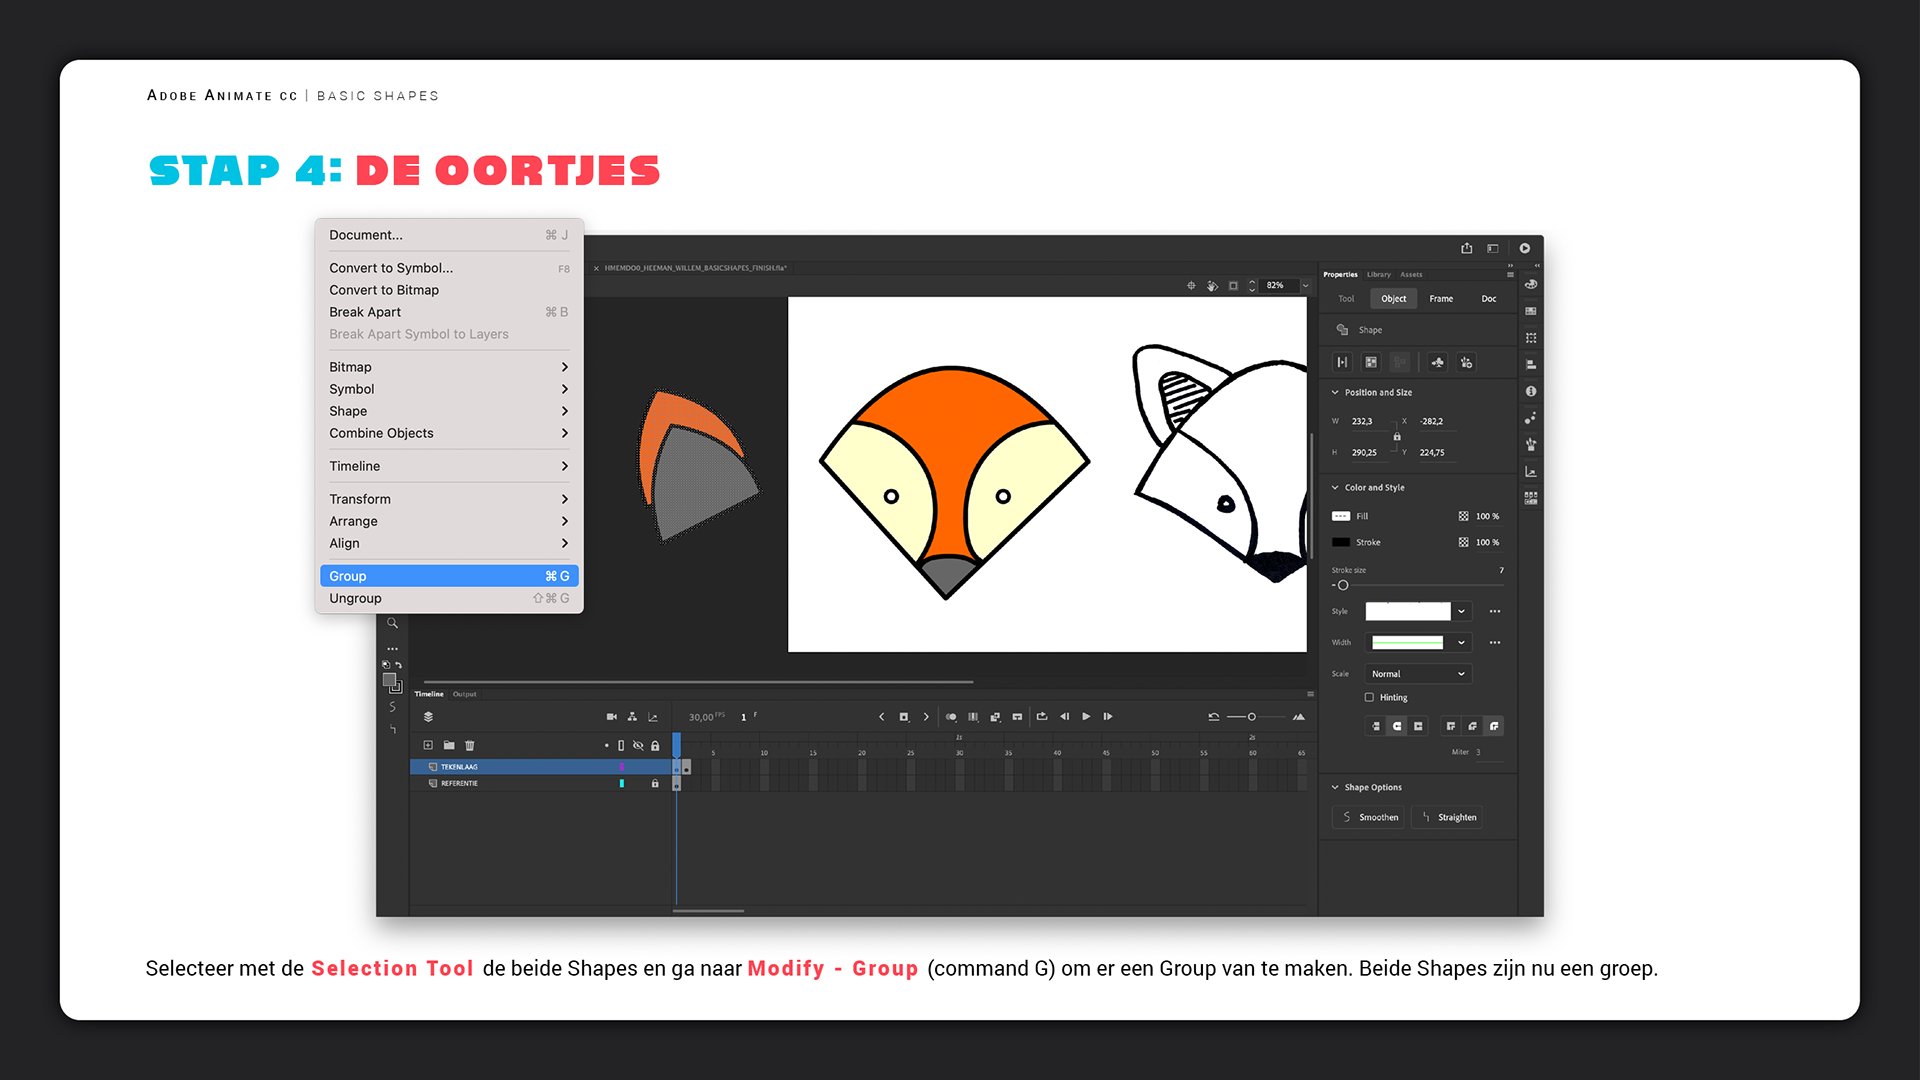The image size is (1920, 1080).
Task: Open the Color palette panel icon
Action: pos(1531,285)
